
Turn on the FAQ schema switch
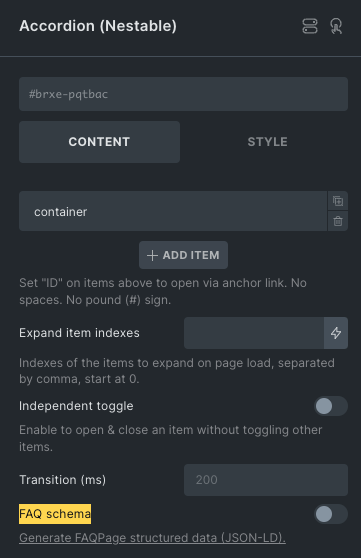(331, 514)
